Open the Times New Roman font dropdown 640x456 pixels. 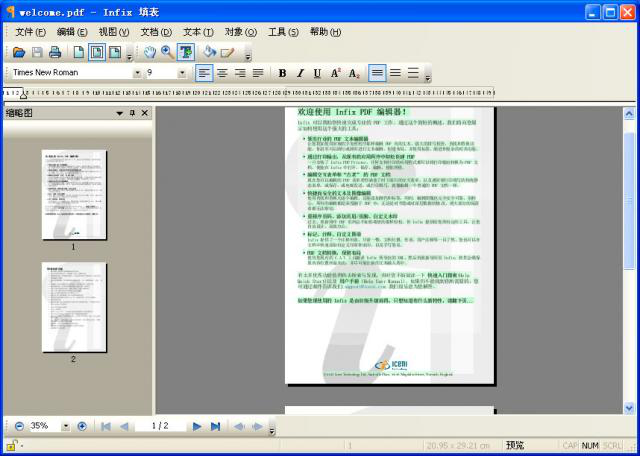[x=137, y=73]
